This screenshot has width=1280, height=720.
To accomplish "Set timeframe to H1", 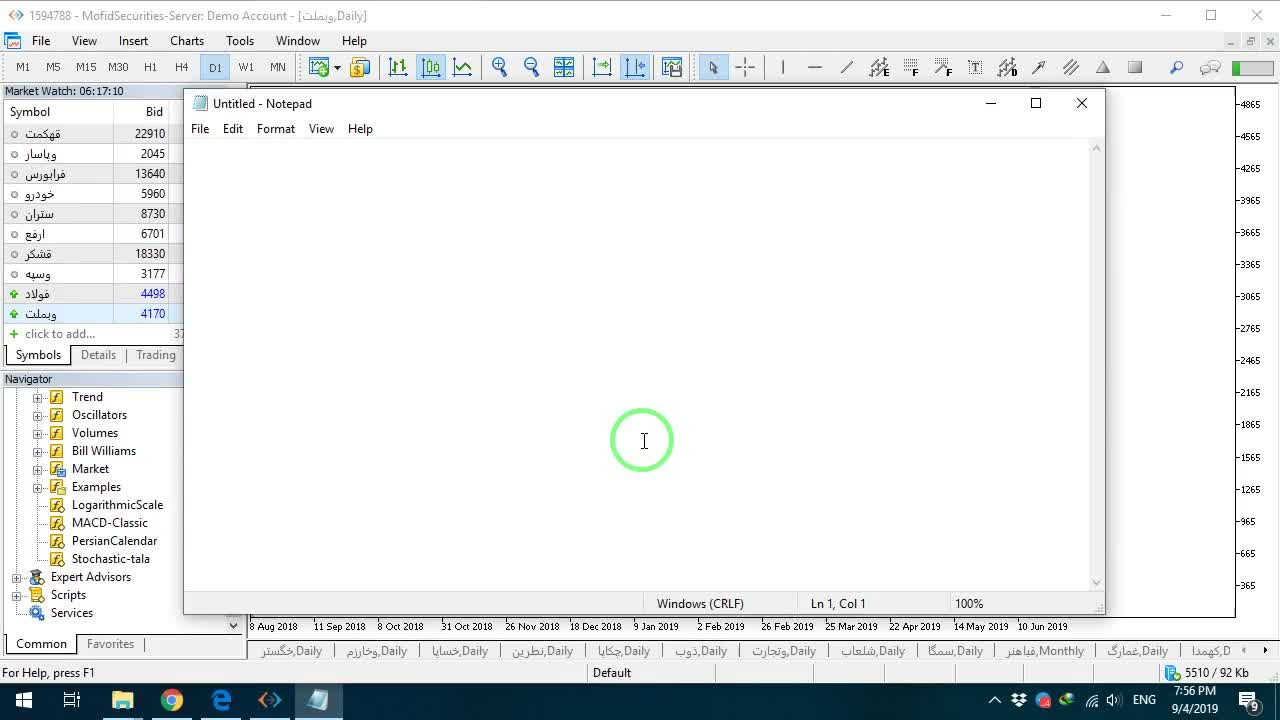I will coord(150,67).
